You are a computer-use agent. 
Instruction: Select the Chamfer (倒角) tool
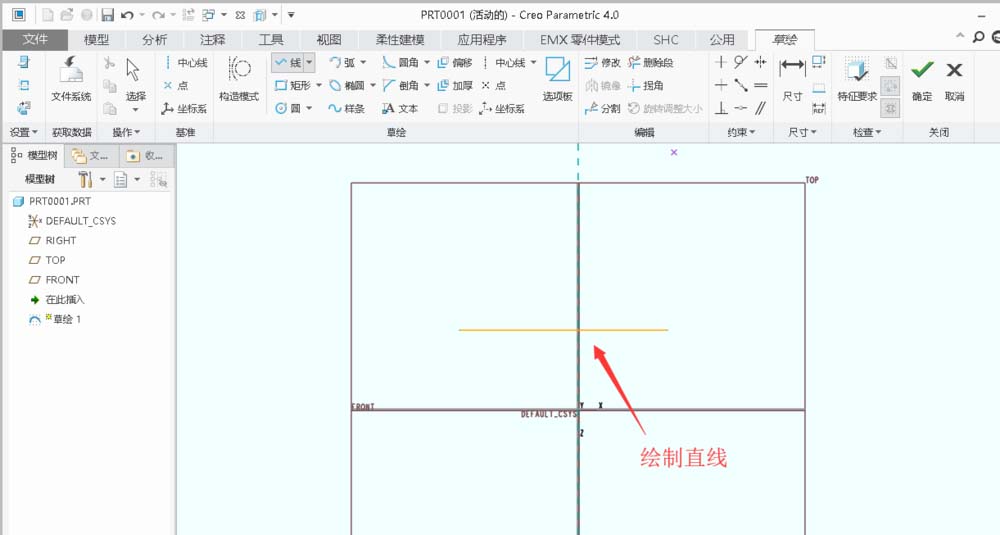401,85
